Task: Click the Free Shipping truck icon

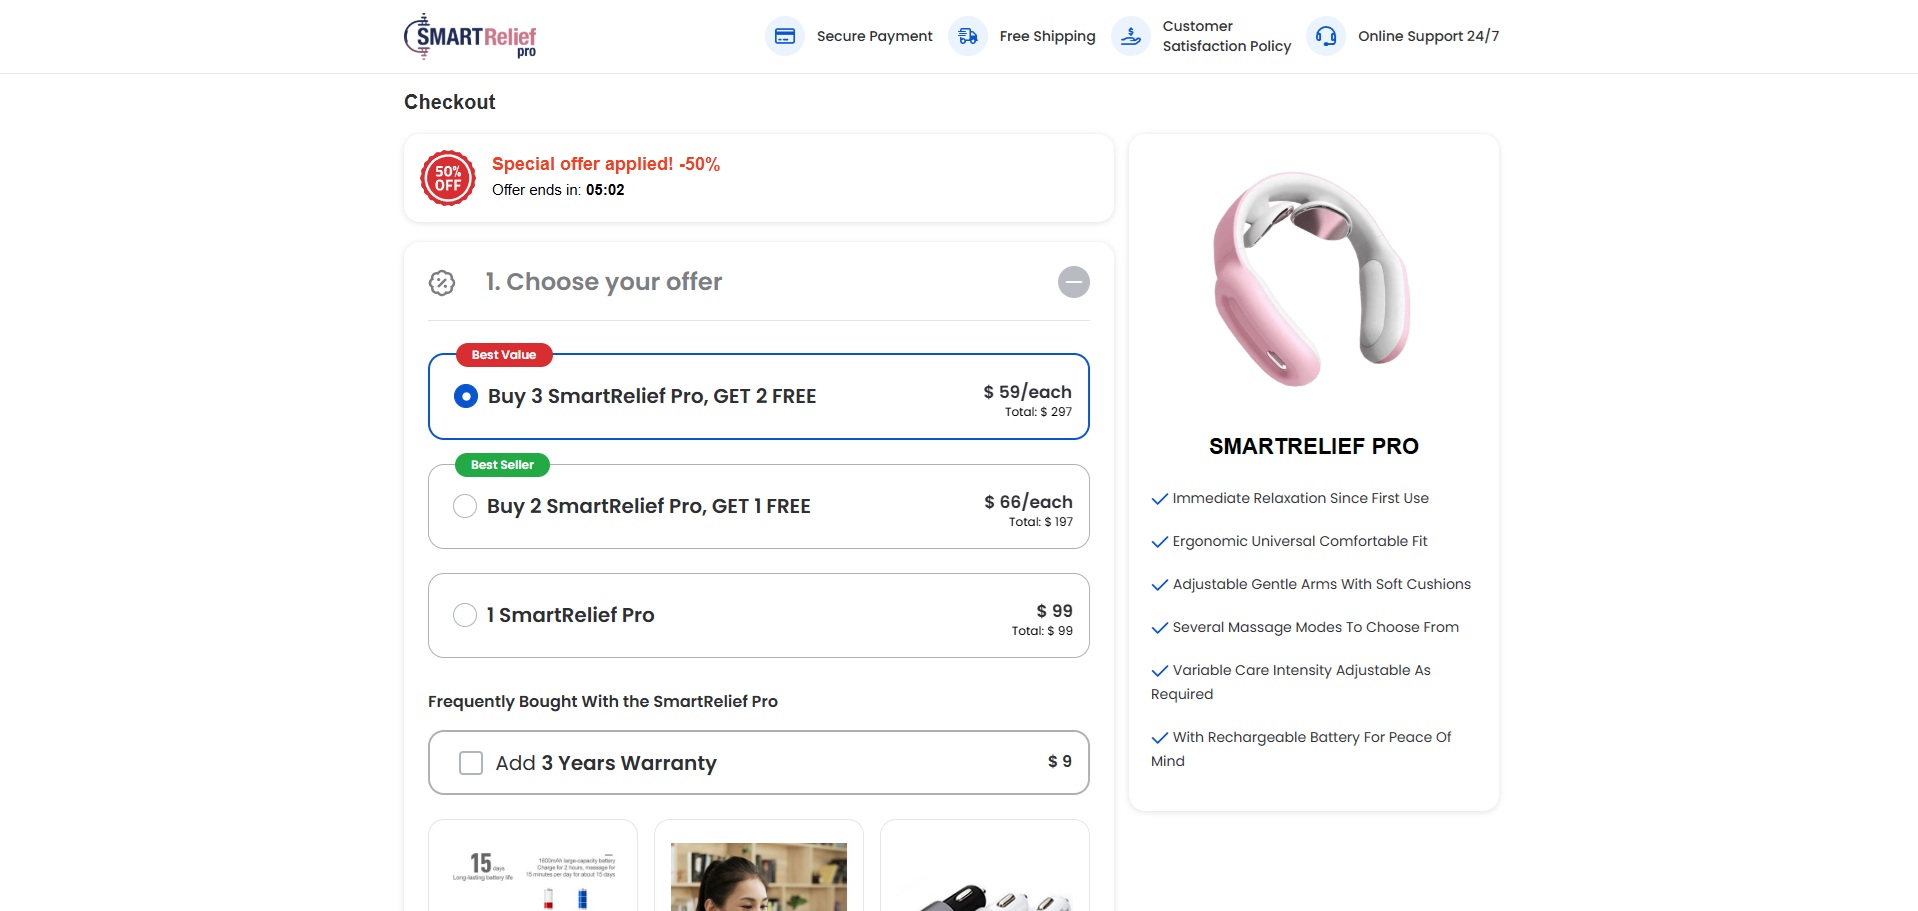Action: click(x=968, y=37)
